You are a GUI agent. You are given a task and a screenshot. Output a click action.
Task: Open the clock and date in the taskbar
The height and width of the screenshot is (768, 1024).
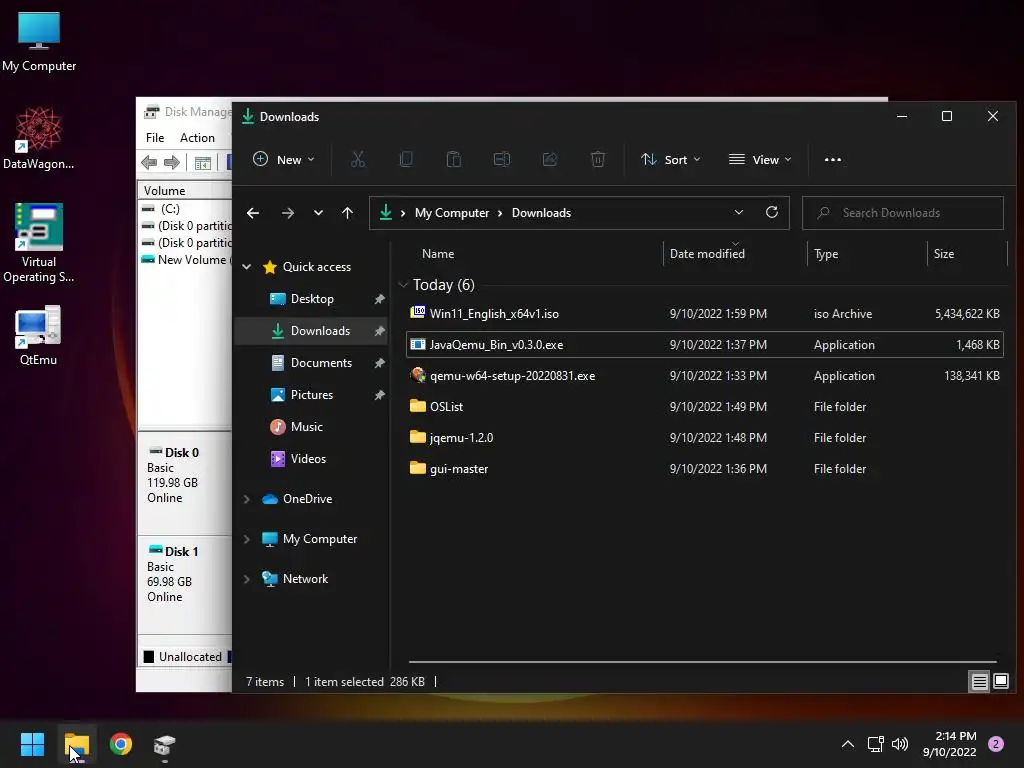click(950, 744)
